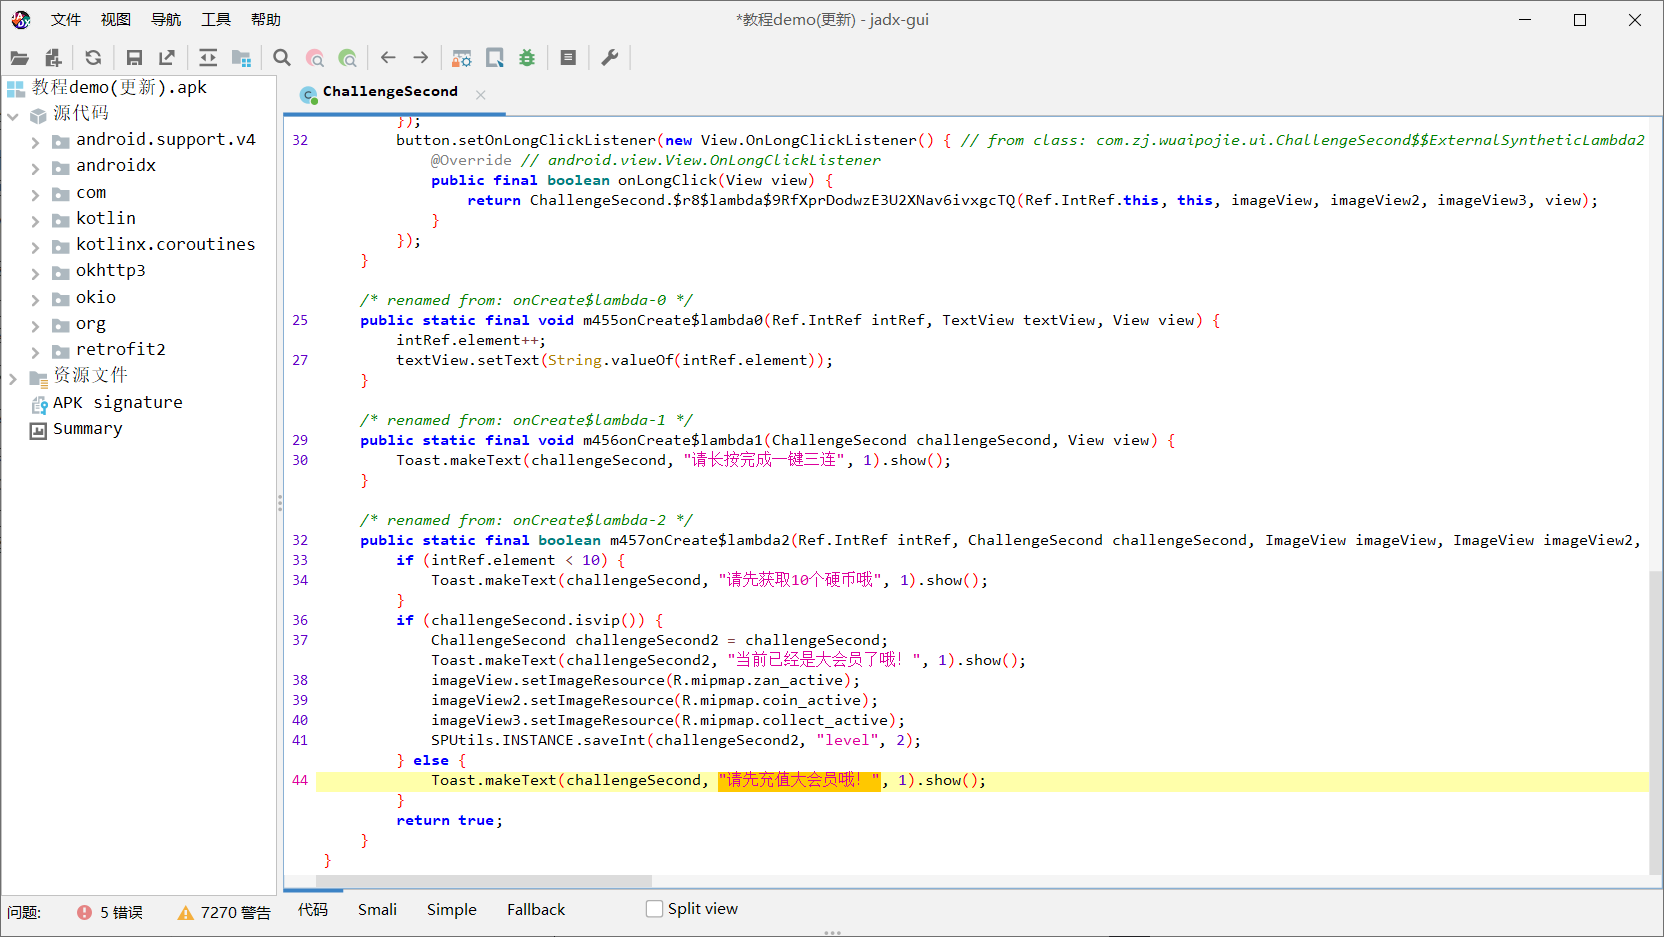Click the string "请长按完成一键三连"

(764, 460)
